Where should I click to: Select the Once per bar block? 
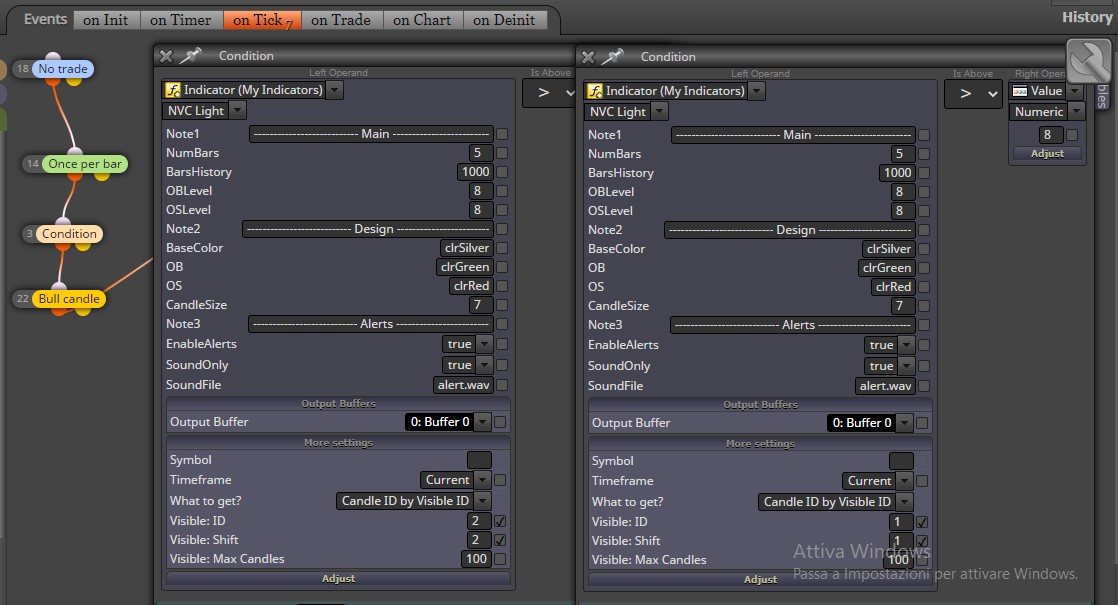pos(84,164)
